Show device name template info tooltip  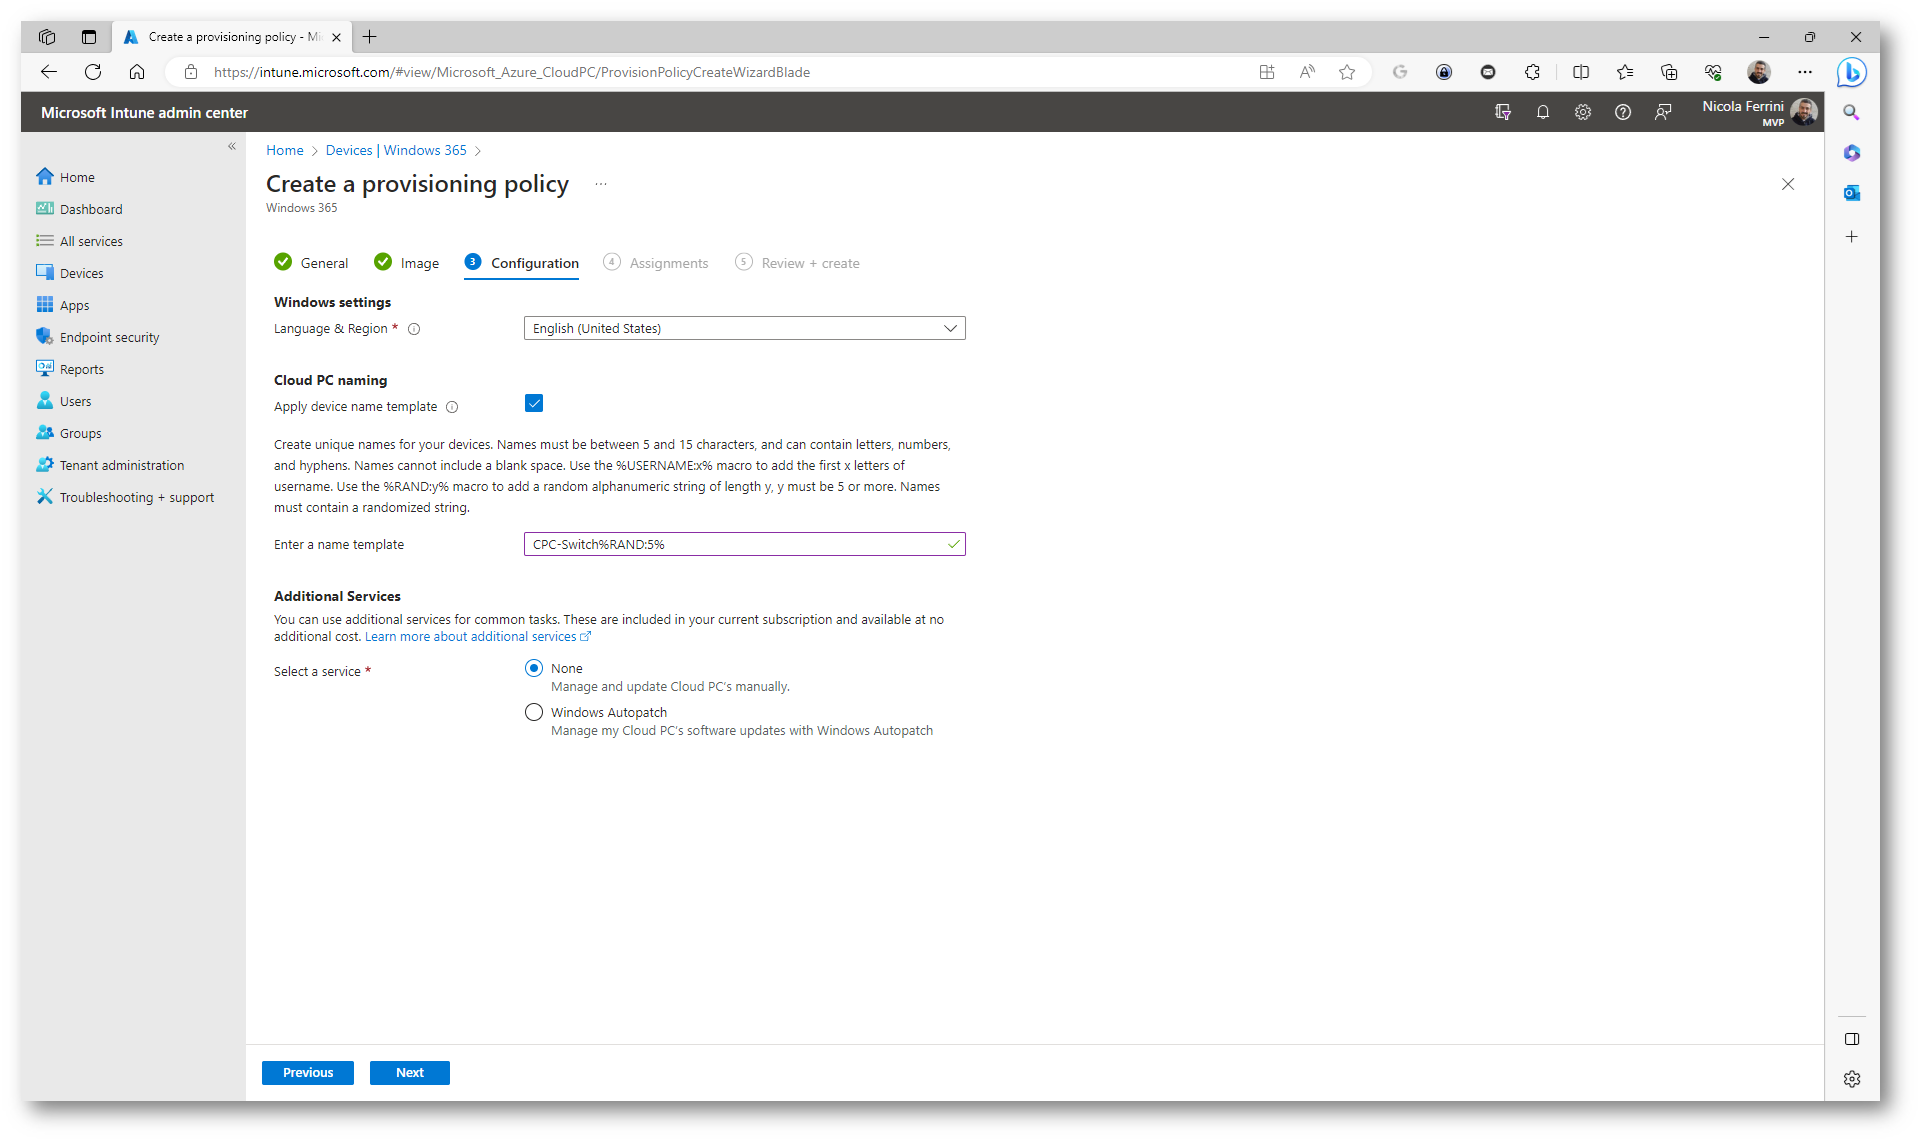pos(452,407)
